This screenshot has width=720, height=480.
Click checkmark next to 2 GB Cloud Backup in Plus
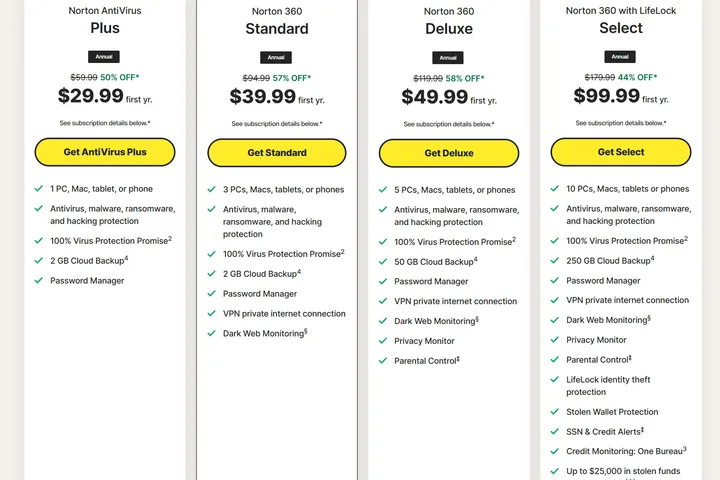click(38, 261)
